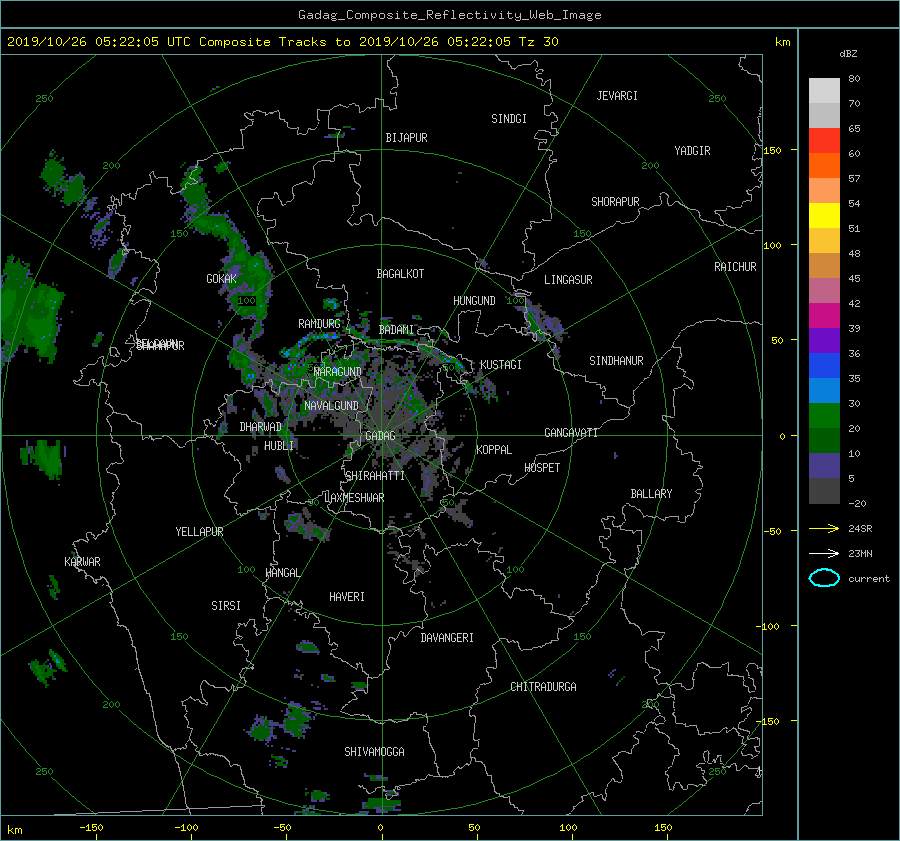
Task: Click the BALLARY city label
Action: 651,494
